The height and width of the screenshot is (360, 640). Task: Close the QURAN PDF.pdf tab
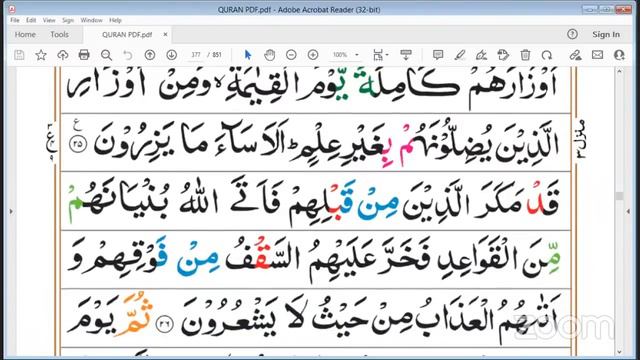tap(165, 35)
